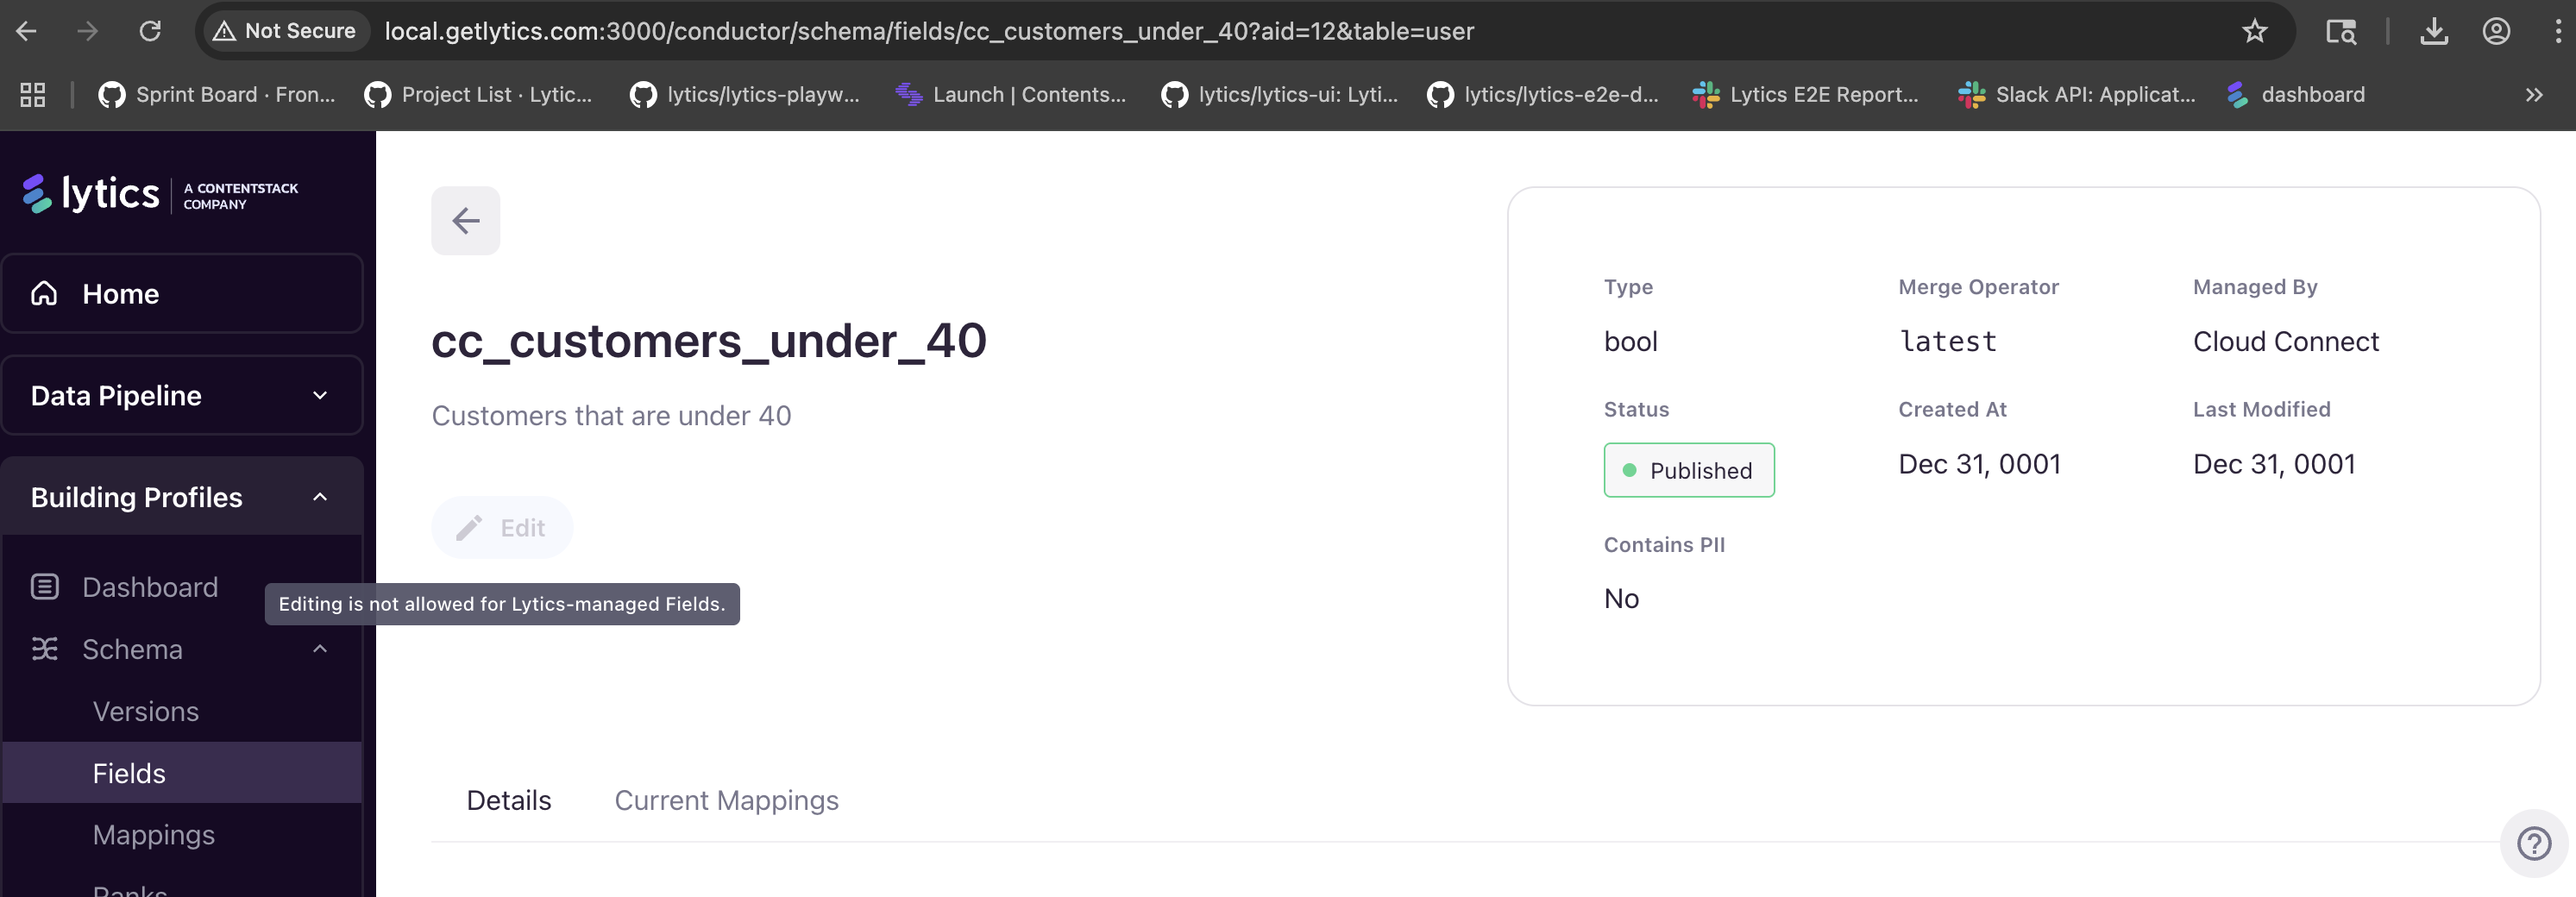2576x897 pixels.
Task: Click the browser forward arrow
Action: 88,31
